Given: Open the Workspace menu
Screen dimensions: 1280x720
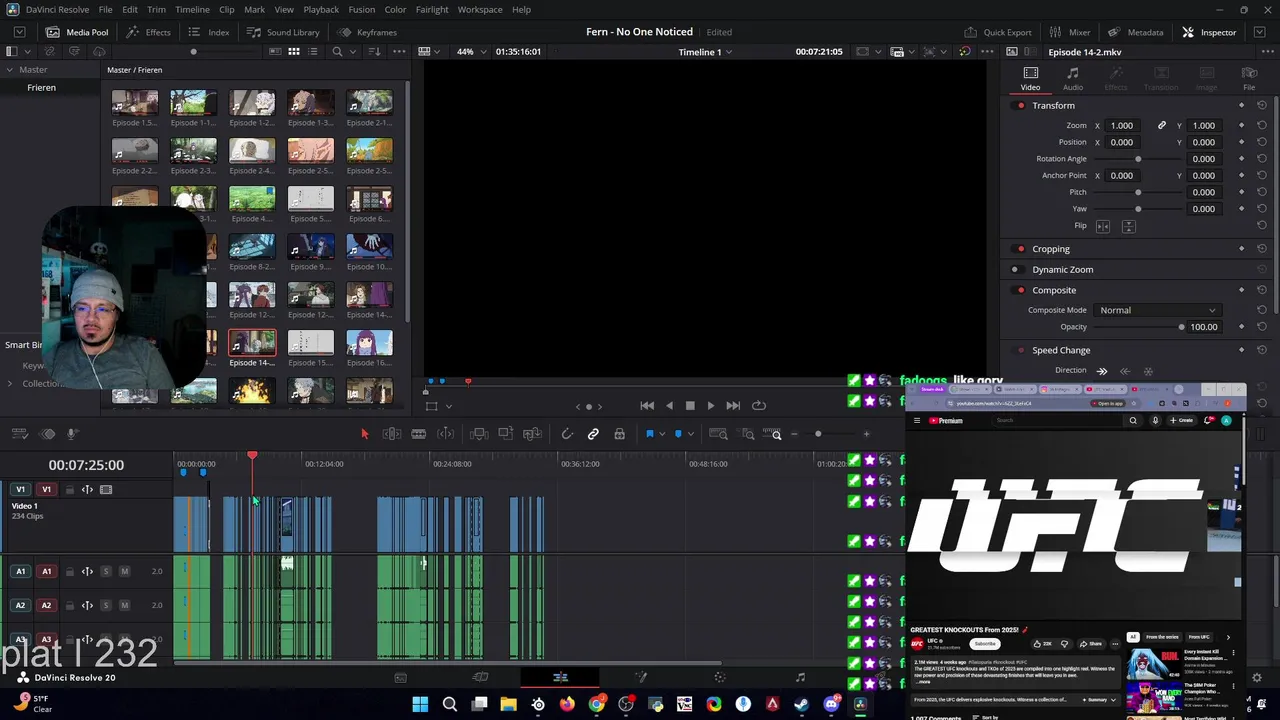Looking at the screenshot, I should coord(480,10).
